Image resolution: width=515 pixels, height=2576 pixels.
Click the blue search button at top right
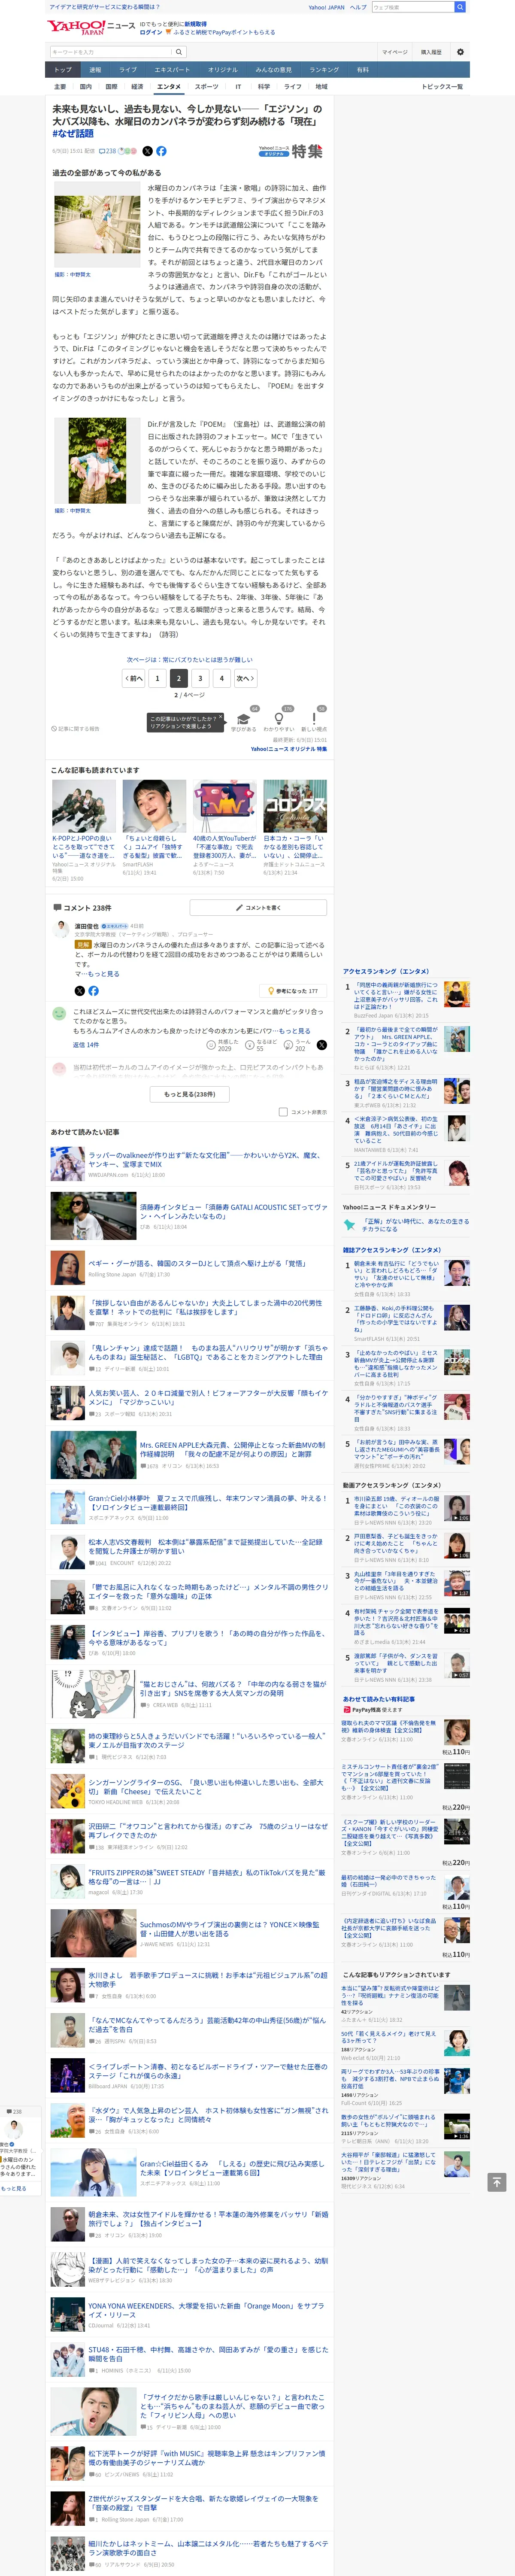point(460,7)
